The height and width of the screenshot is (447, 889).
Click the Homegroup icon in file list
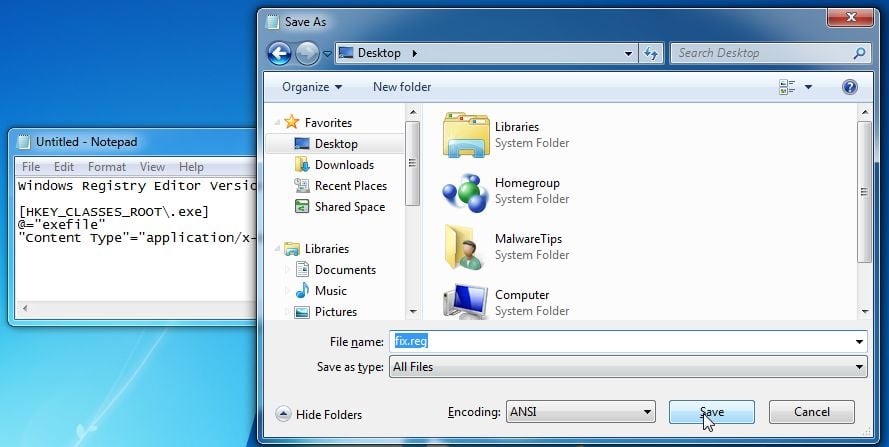(465, 192)
